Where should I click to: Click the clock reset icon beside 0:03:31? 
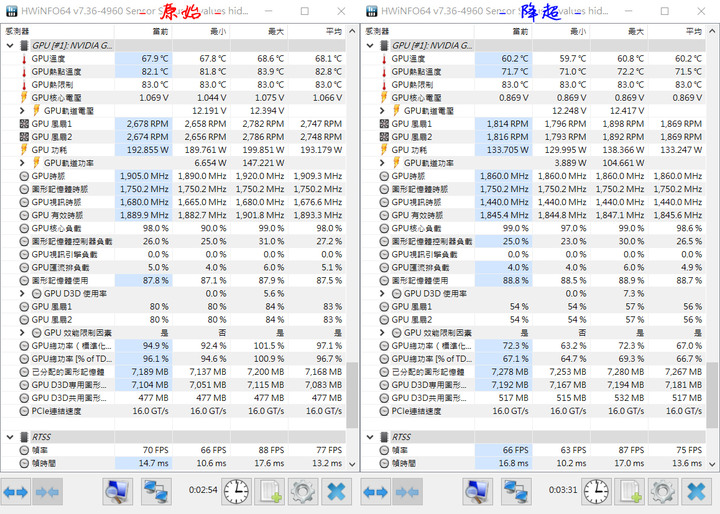[x=596, y=492]
